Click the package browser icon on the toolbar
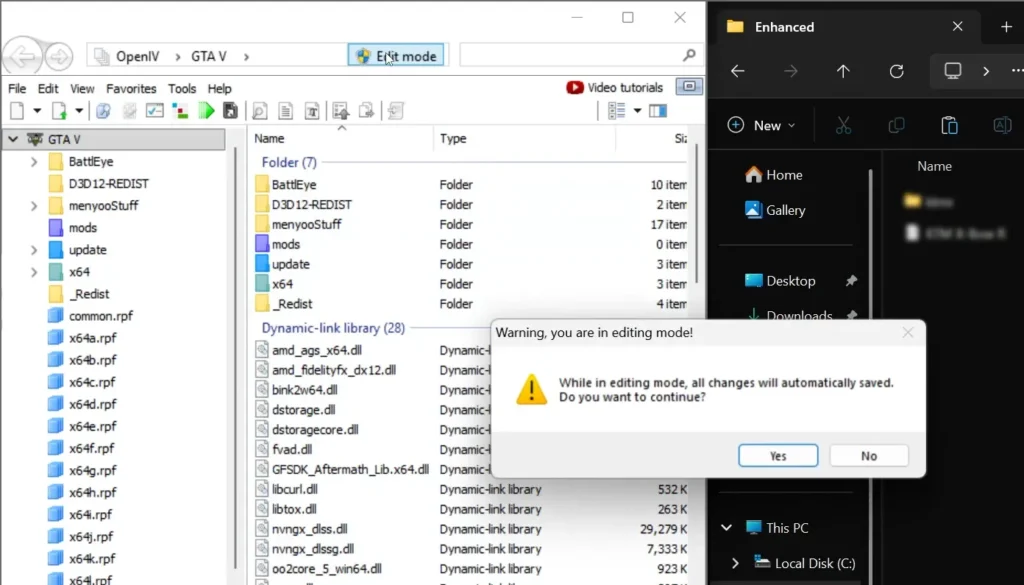This screenshot has height=585, width=1024. tap(103, 110)
